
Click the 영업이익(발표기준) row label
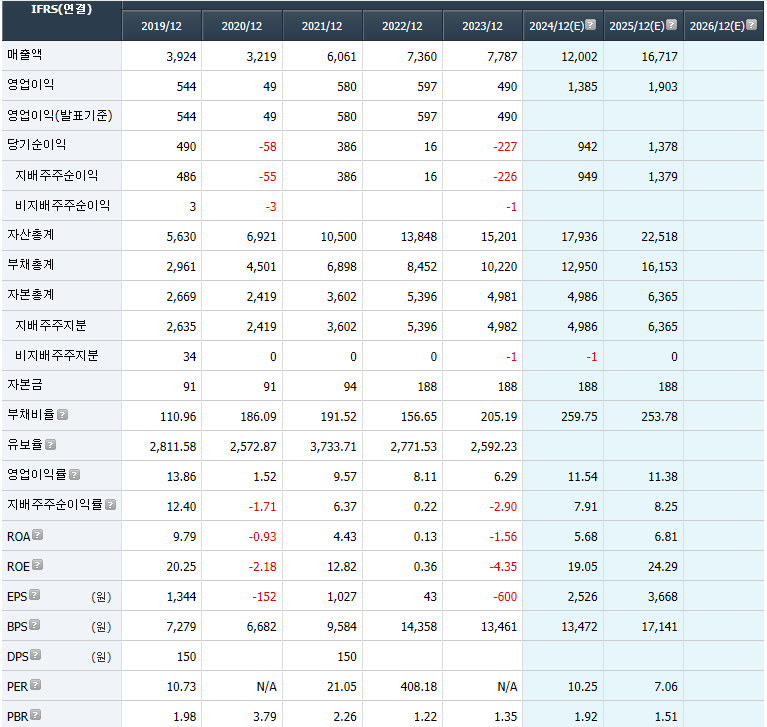[x=59, y=115]
